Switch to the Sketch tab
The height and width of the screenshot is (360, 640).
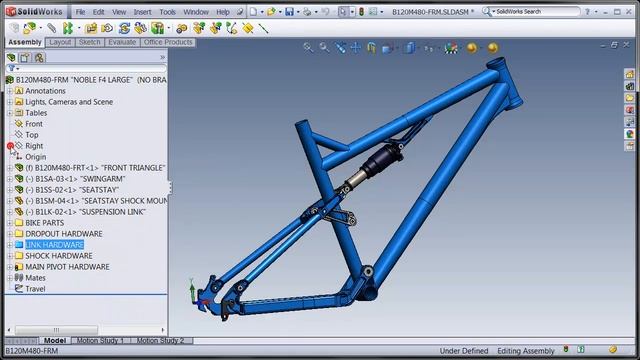pos(89,42)
